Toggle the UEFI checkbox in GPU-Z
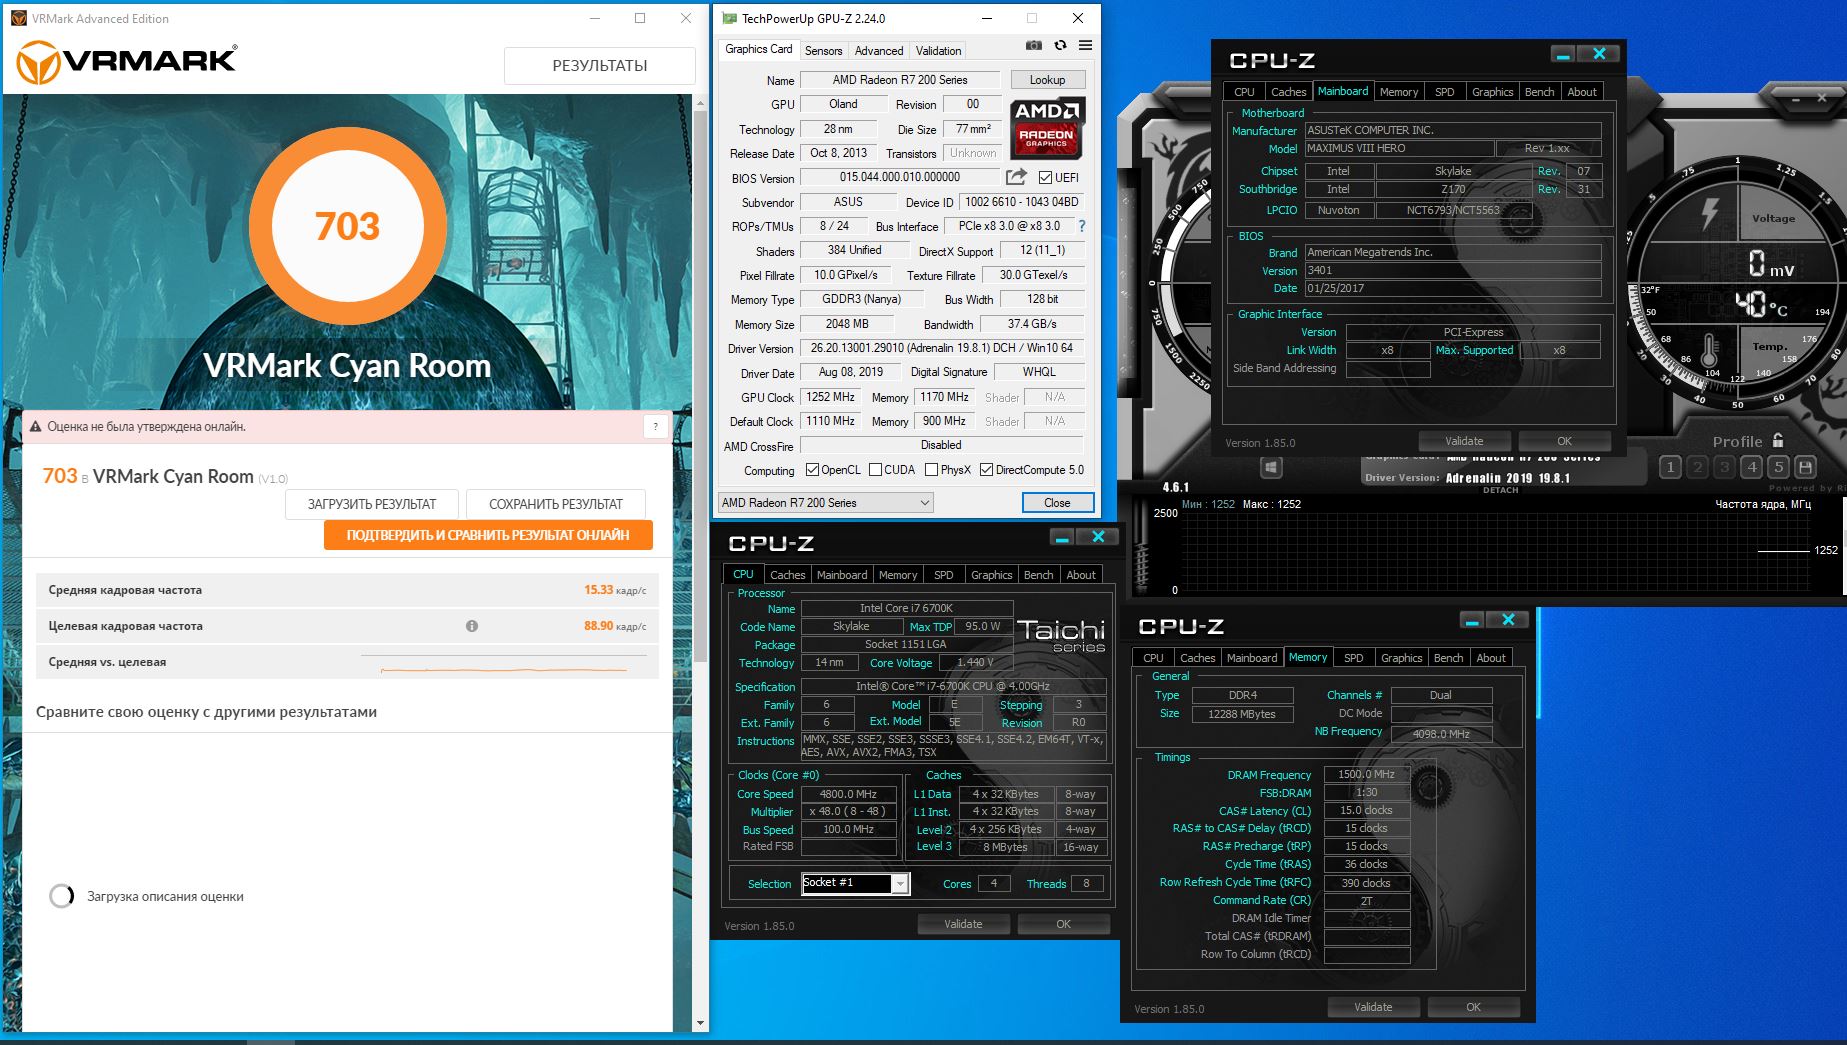Image resolution: width=1847 pixels, height=1045 pixels. pos(1045,178)
